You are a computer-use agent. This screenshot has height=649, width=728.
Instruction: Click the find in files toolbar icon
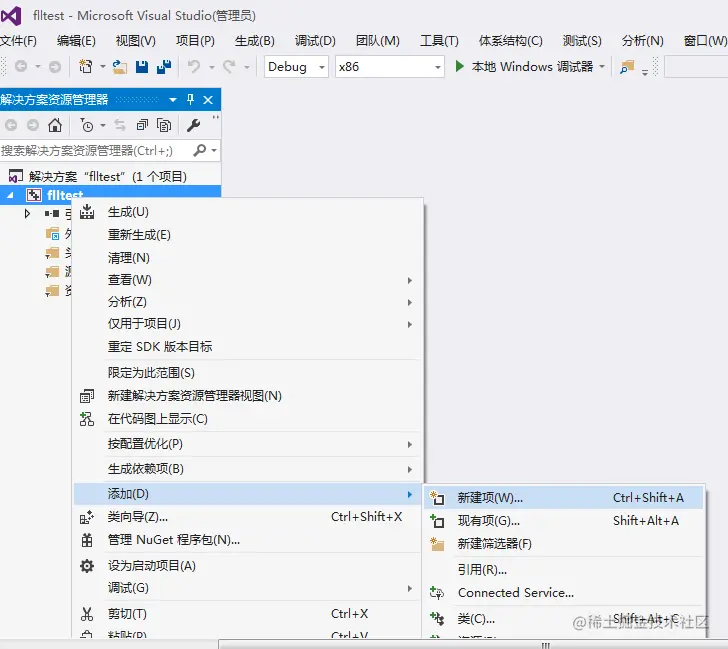coord(627,67)
